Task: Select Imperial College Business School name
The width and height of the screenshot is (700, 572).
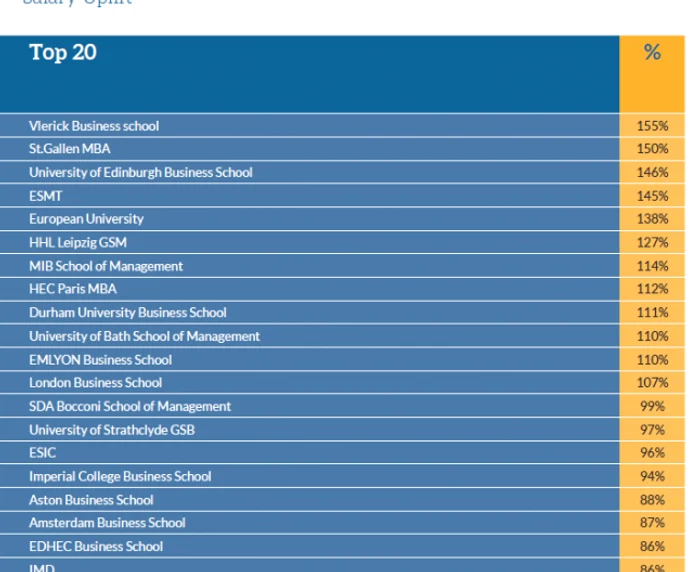Action: coord(121,476)
